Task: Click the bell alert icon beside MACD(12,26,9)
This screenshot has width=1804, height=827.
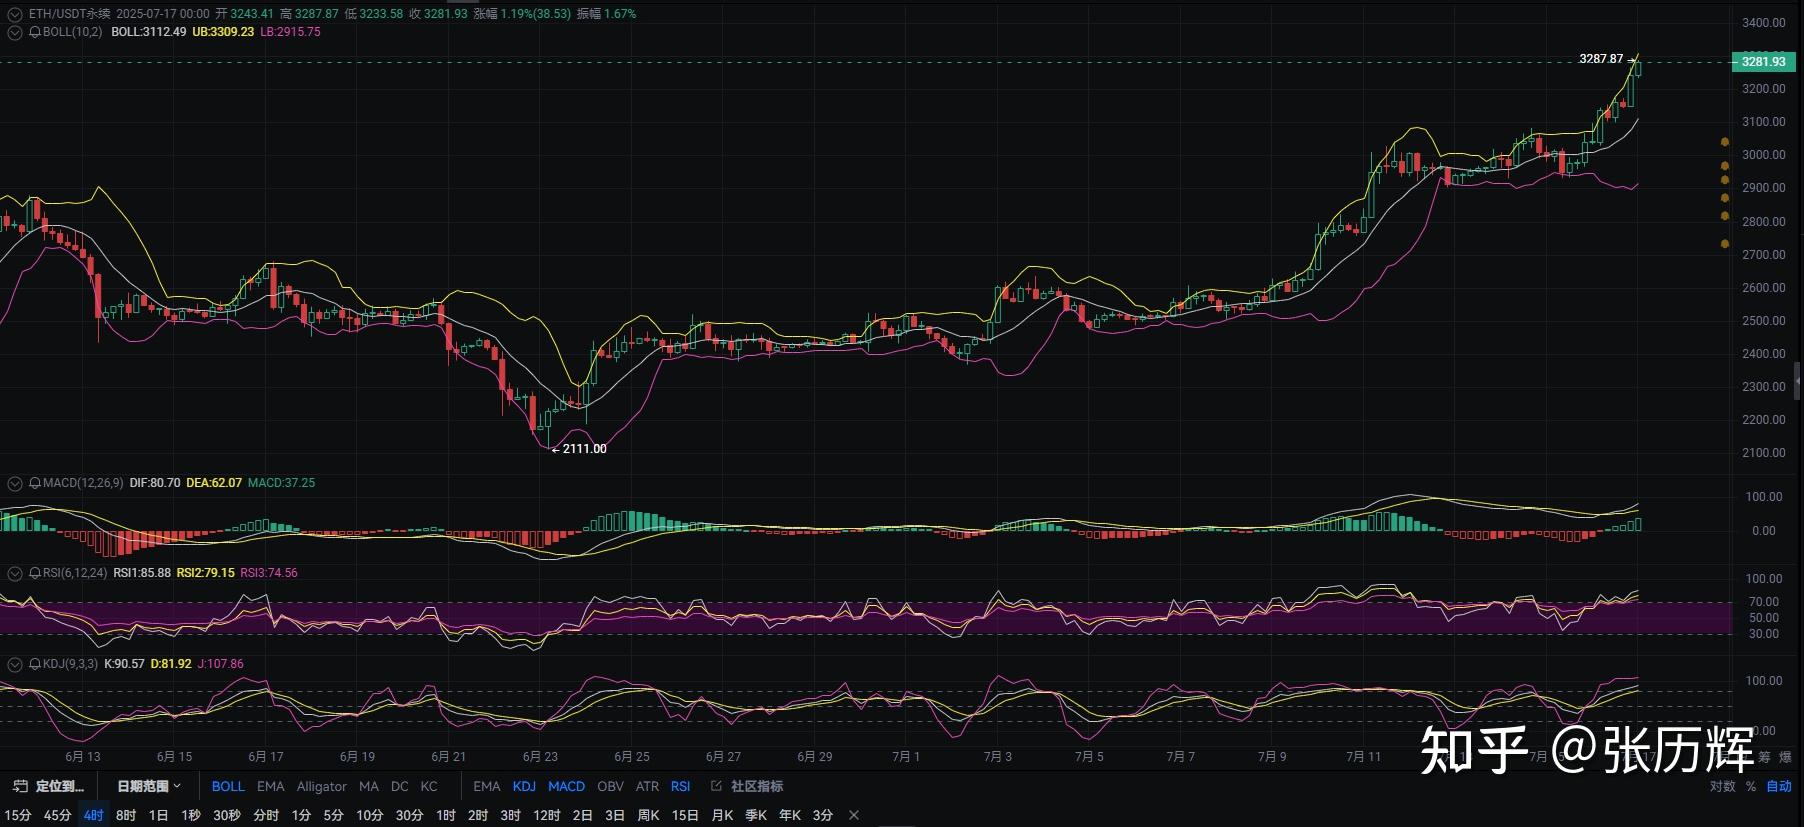Action: [35, 483]
